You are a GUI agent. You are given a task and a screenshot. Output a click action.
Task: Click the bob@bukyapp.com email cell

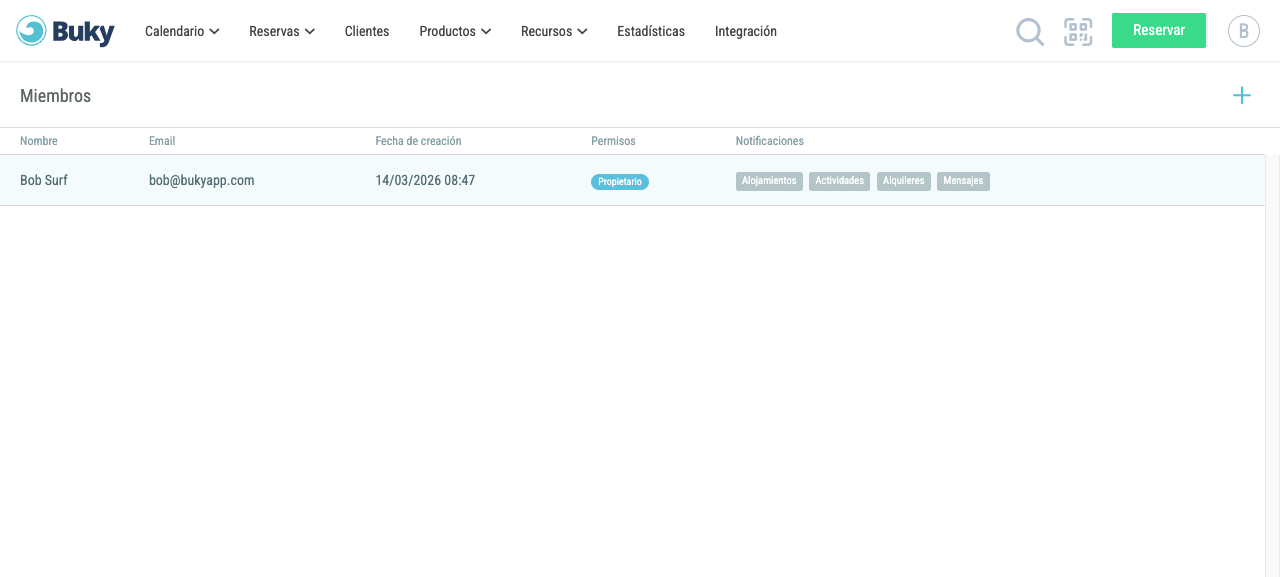click(202, 180)
